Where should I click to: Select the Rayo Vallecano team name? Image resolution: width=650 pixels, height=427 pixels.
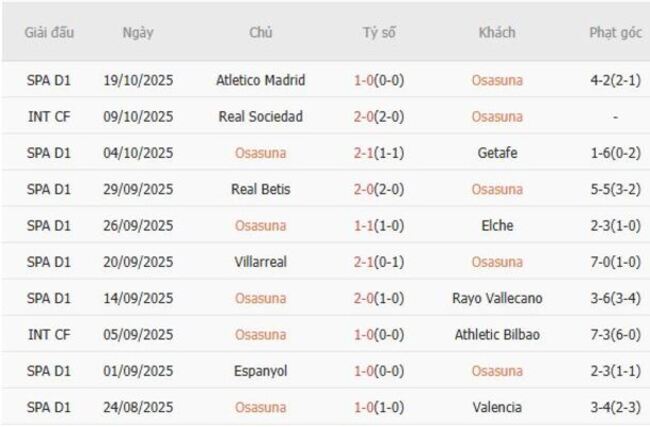pyautogui.click(x=497, y=298)
